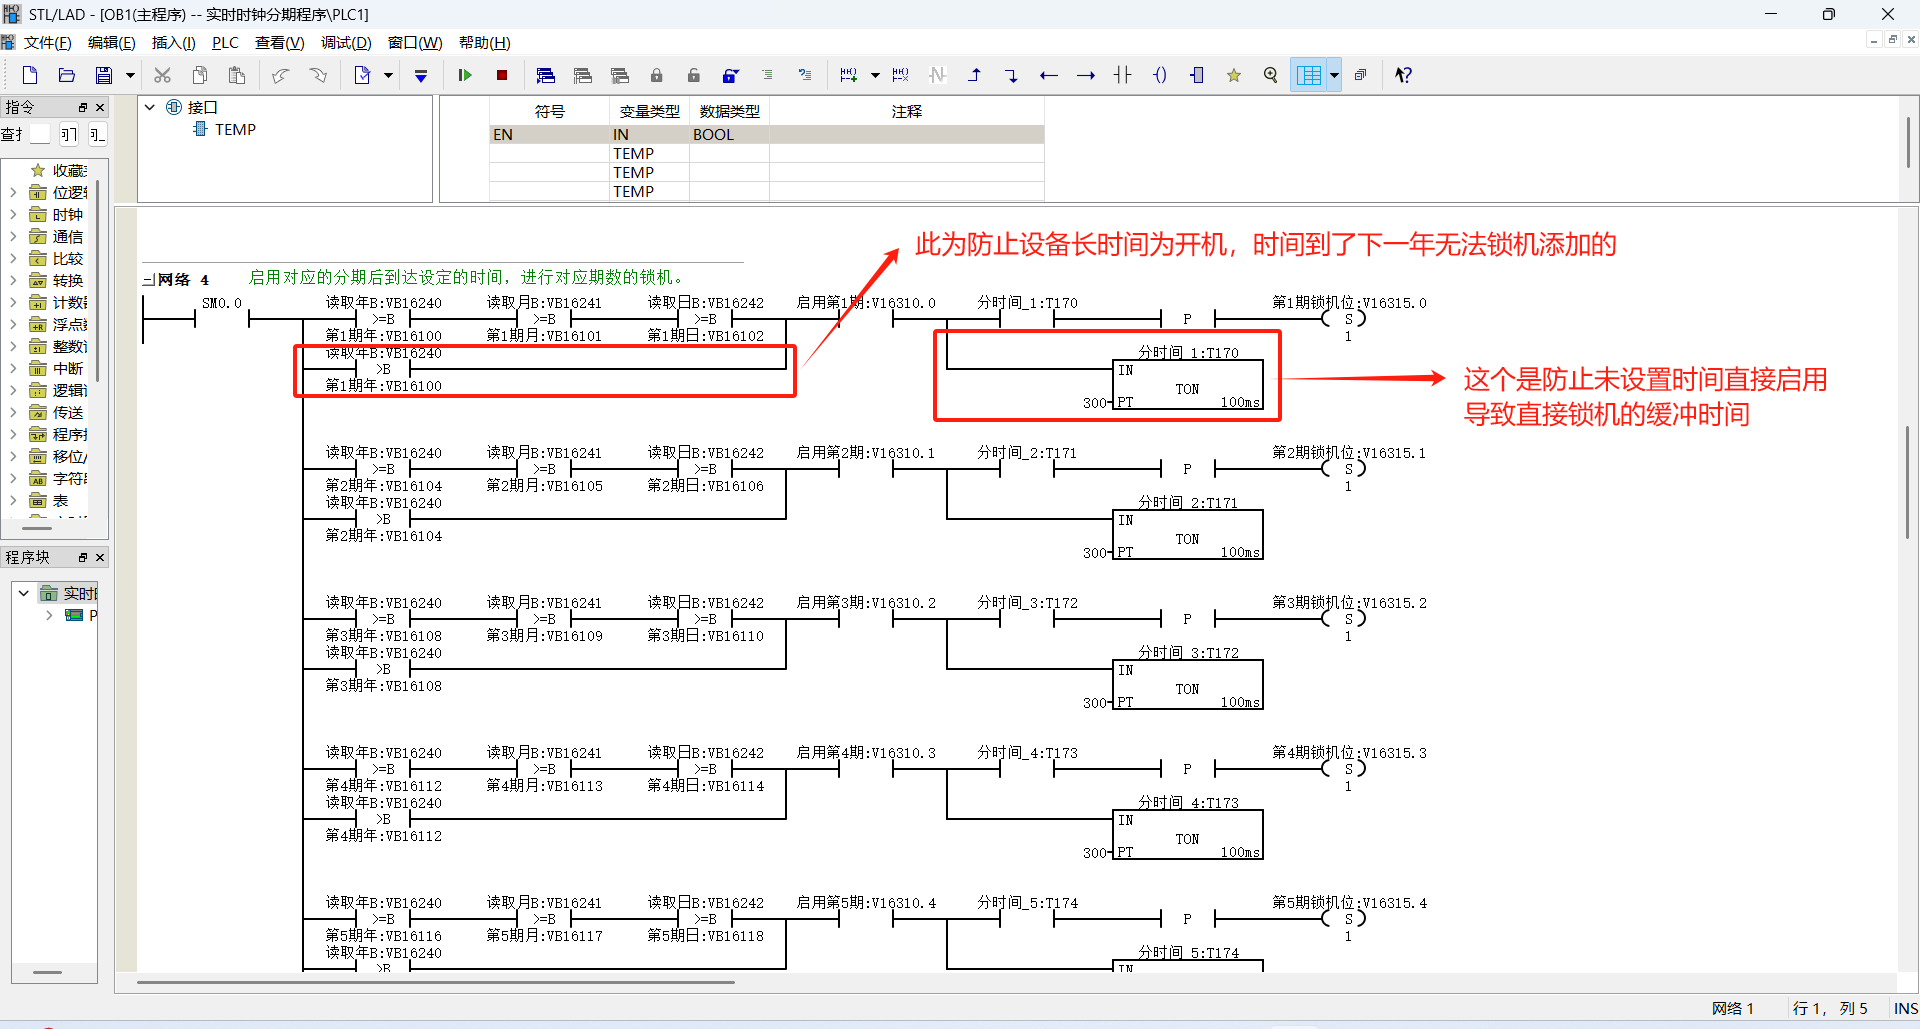Click the magnifier zoom icon
This screenshot has width=1920, height=1029.
click(x=1271, y=75)
